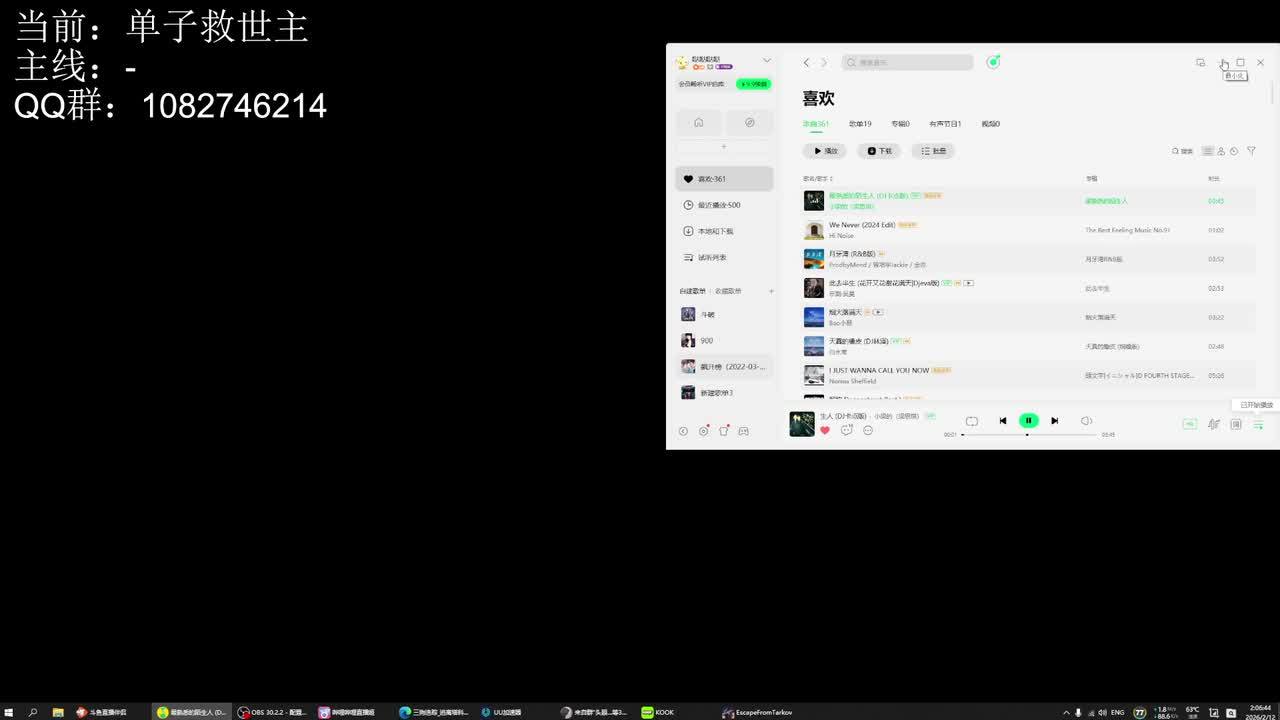Search within the liked songs list
The image size is (1280, 720).
pyautogui.click(x=1182, y=151)
